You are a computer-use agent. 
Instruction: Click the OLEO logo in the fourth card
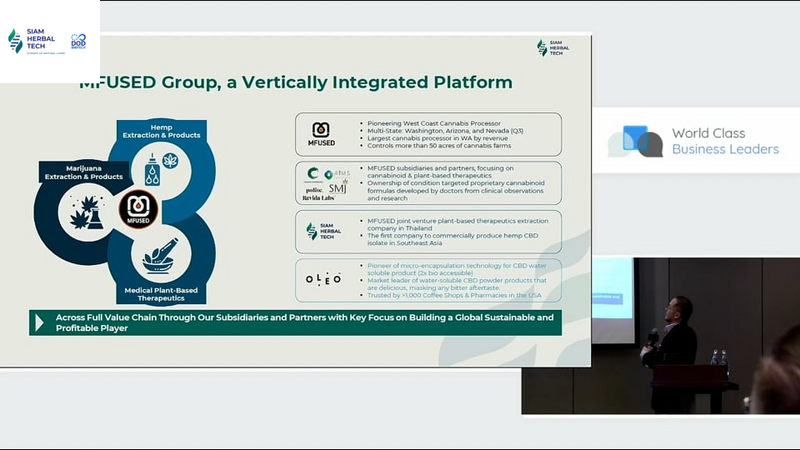323,279
